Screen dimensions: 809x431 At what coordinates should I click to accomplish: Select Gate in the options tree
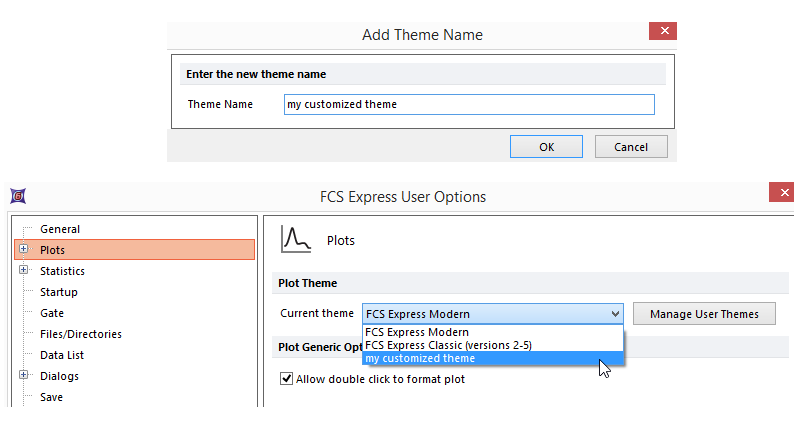click(x=52, y=313)
